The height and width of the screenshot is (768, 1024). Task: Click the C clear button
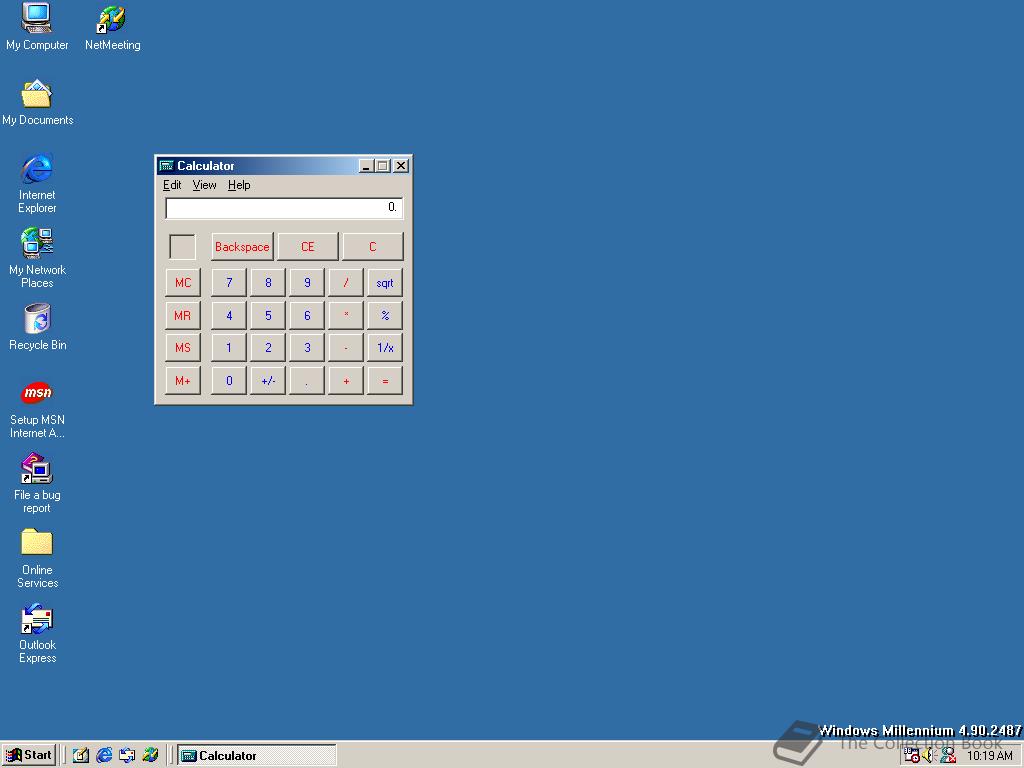[373, 247]
